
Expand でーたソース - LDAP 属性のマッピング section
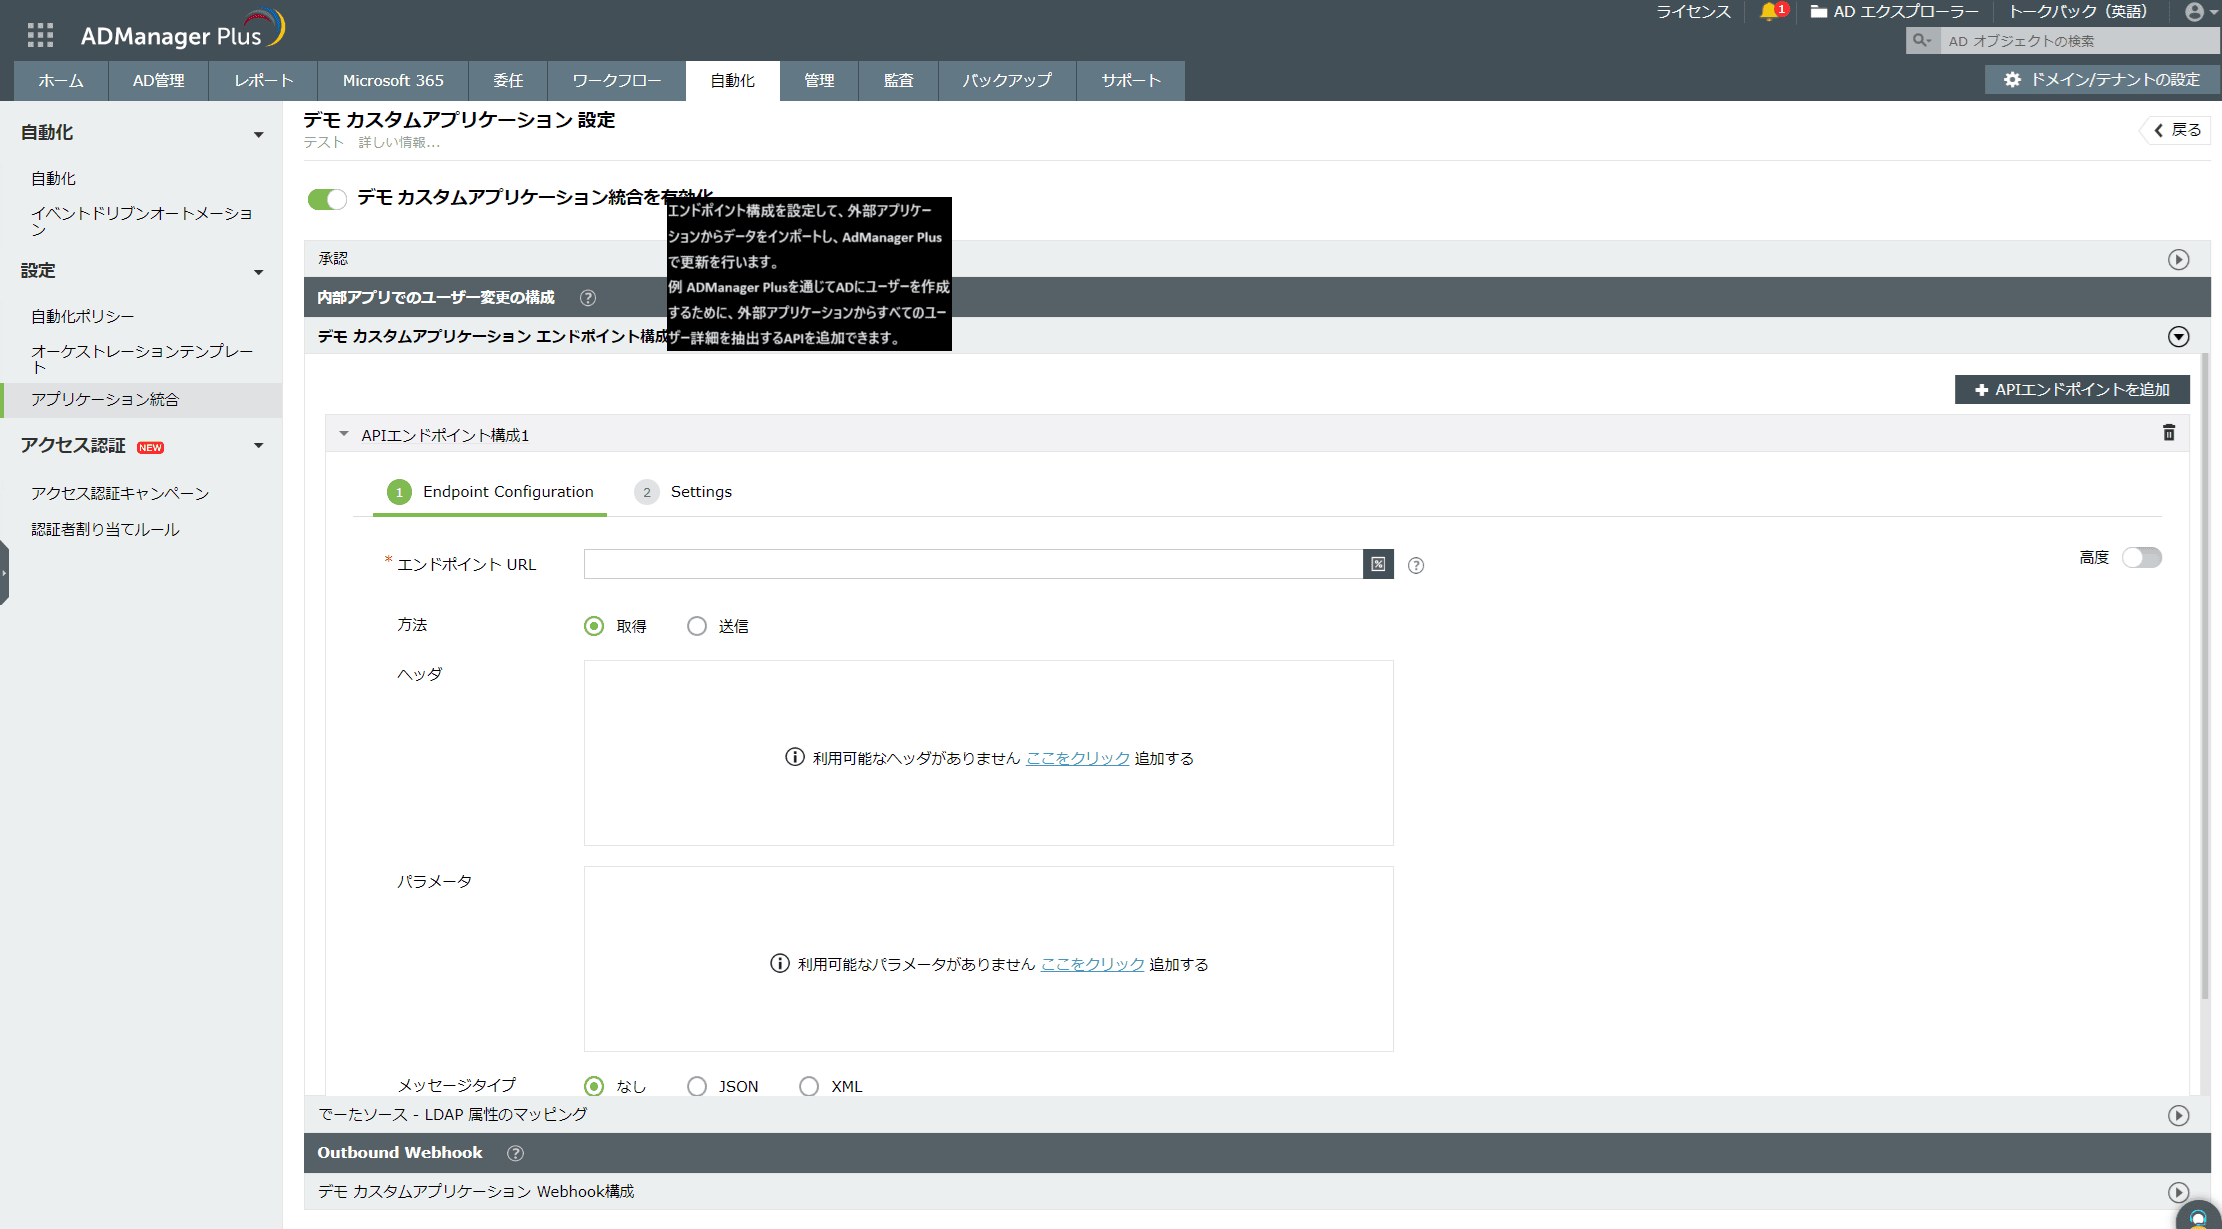tap(2178, 1115)
